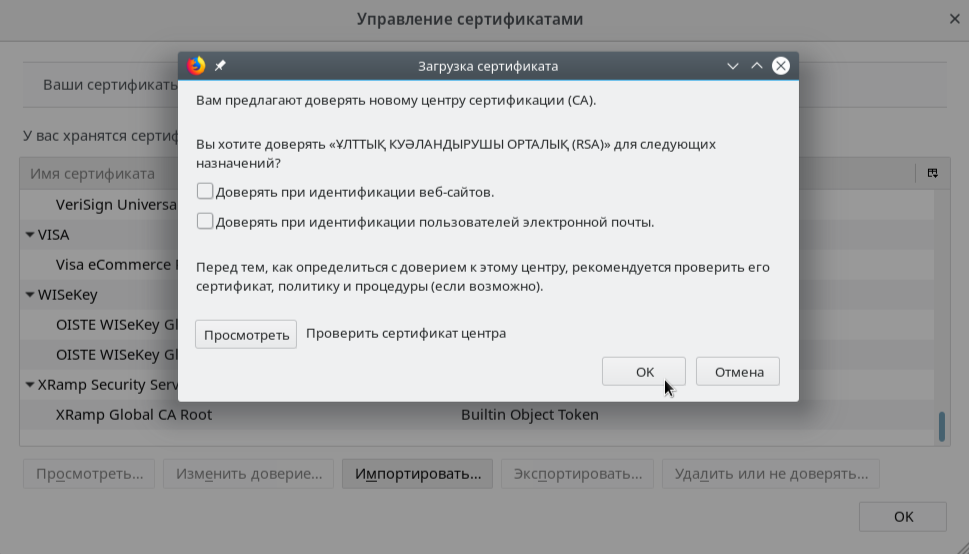Open the column picker icon in certificate table
969x554 pixels.
point(933,173)
